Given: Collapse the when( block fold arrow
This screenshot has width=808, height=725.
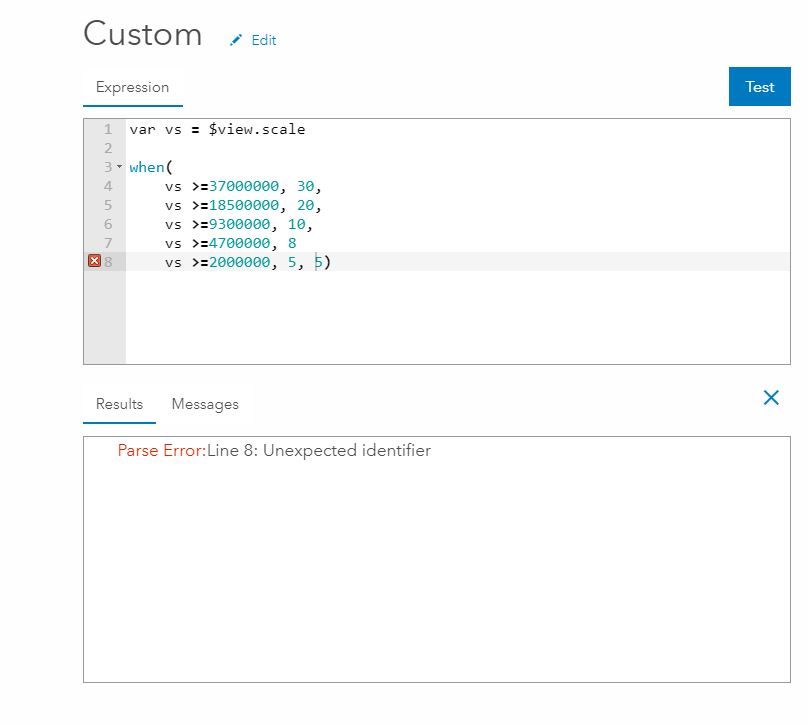Looking at the screenshot, I should click(x=120, y=167).
